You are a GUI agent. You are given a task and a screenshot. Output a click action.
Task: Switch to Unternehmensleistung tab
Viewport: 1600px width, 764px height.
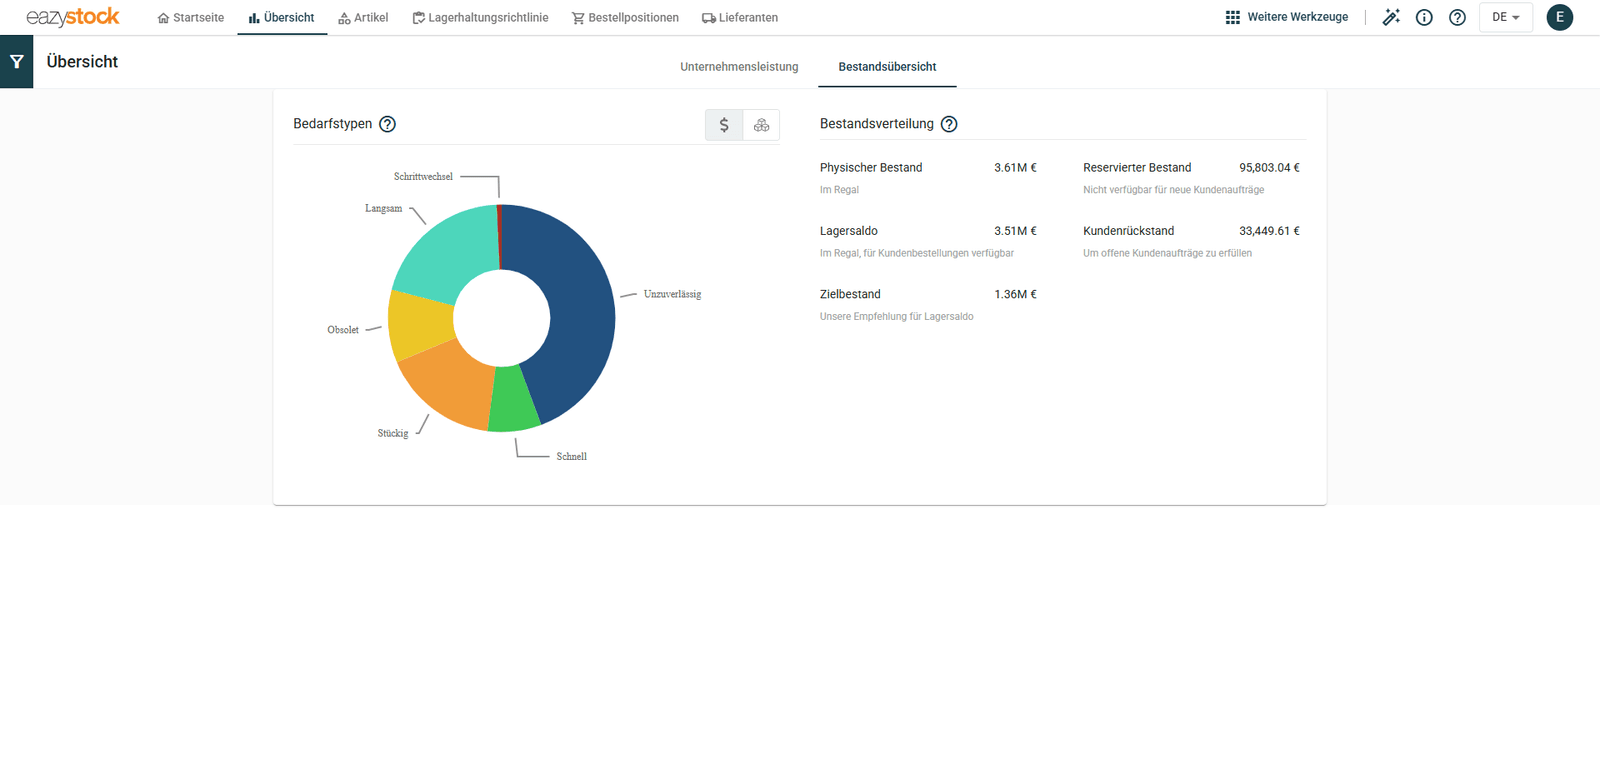[x=739, y=67]
